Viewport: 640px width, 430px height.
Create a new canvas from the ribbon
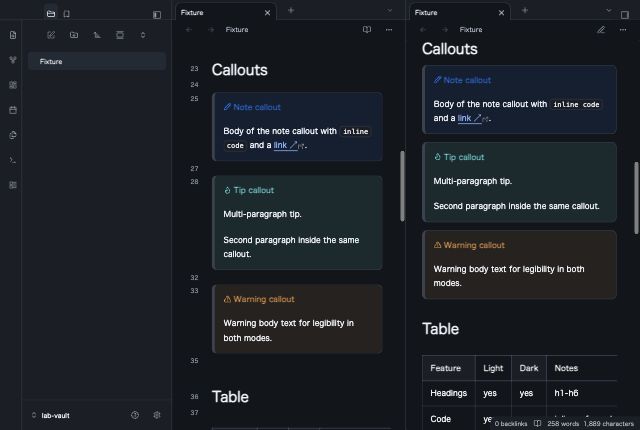click(13, 85)
